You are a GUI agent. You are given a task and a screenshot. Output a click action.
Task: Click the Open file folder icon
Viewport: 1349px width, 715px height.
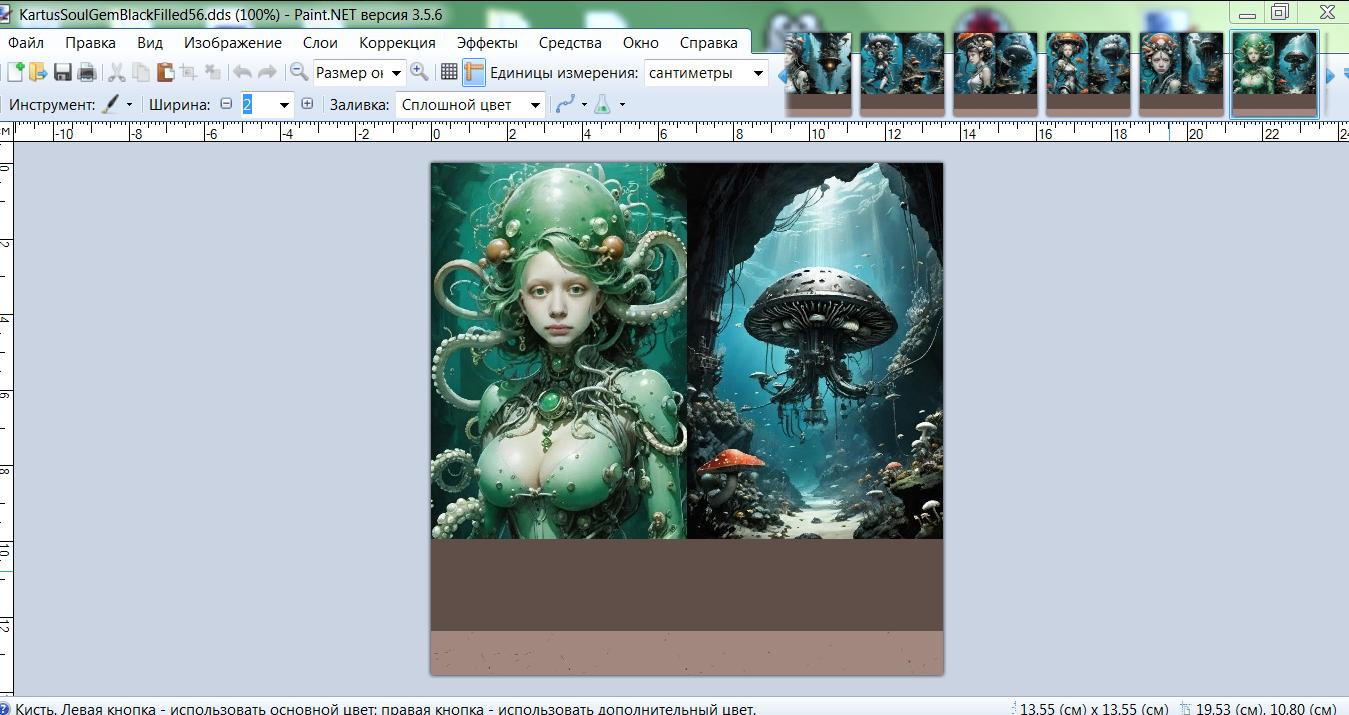pos(38,72)
